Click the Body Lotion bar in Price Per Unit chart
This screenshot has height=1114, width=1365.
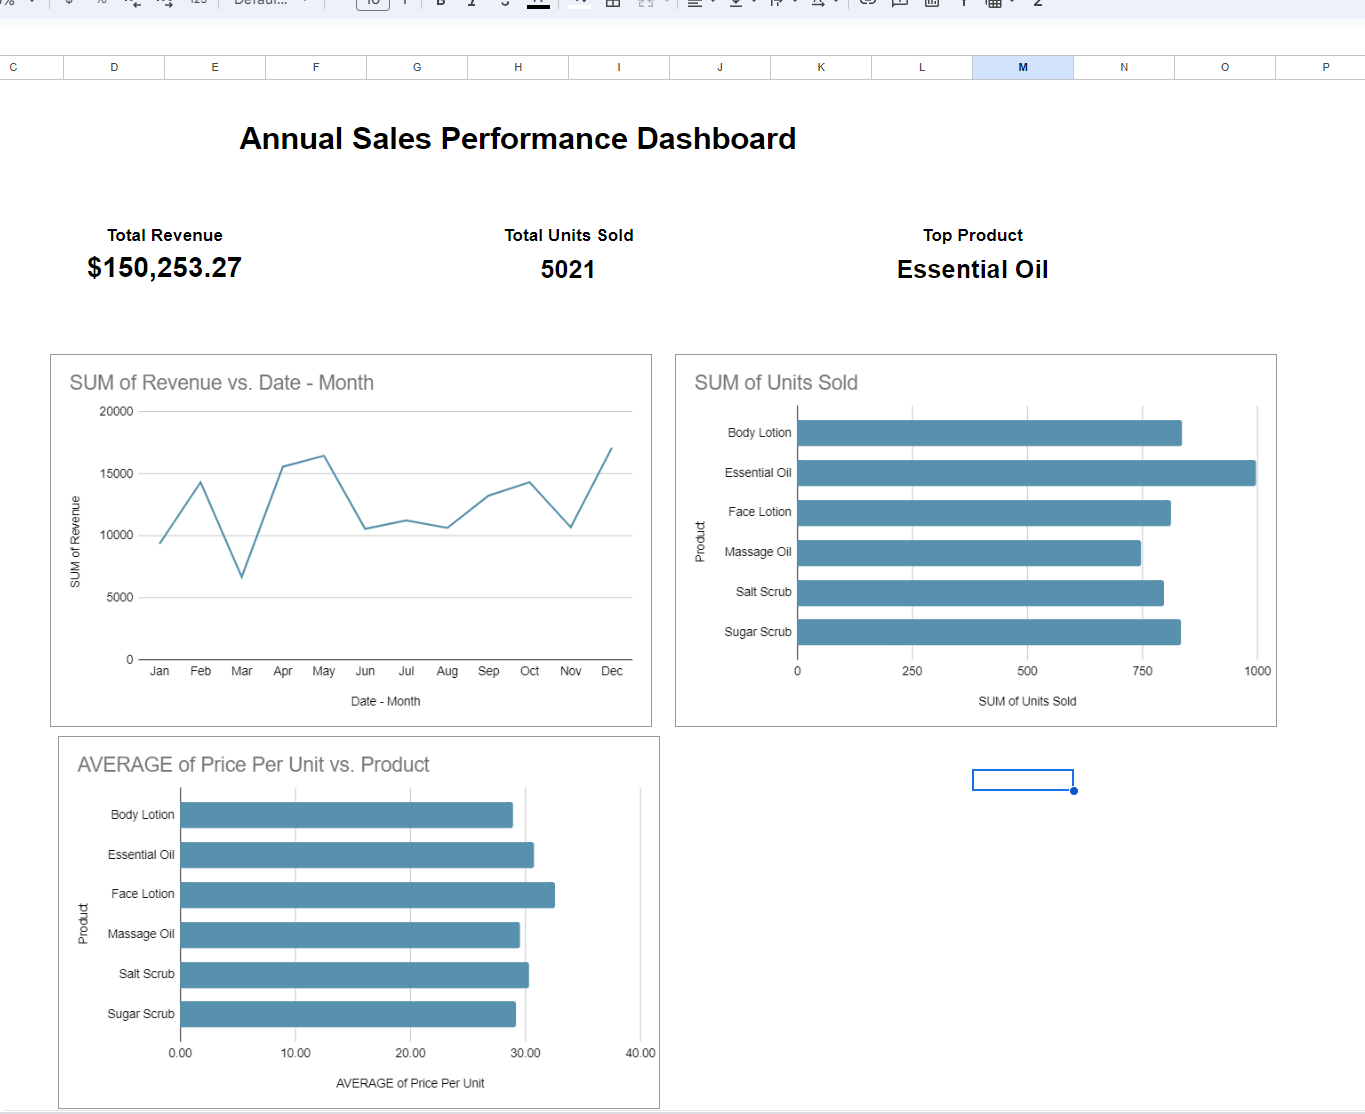(x=346, y=815)
